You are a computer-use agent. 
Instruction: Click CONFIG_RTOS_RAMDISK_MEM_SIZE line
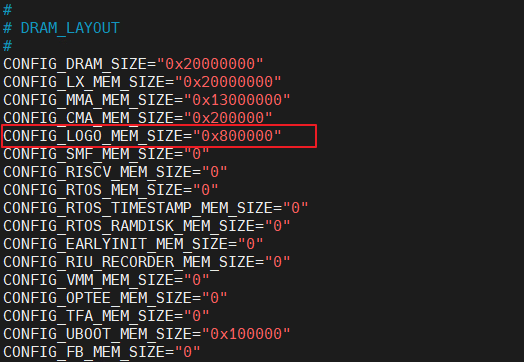click(x=147, y=226)
